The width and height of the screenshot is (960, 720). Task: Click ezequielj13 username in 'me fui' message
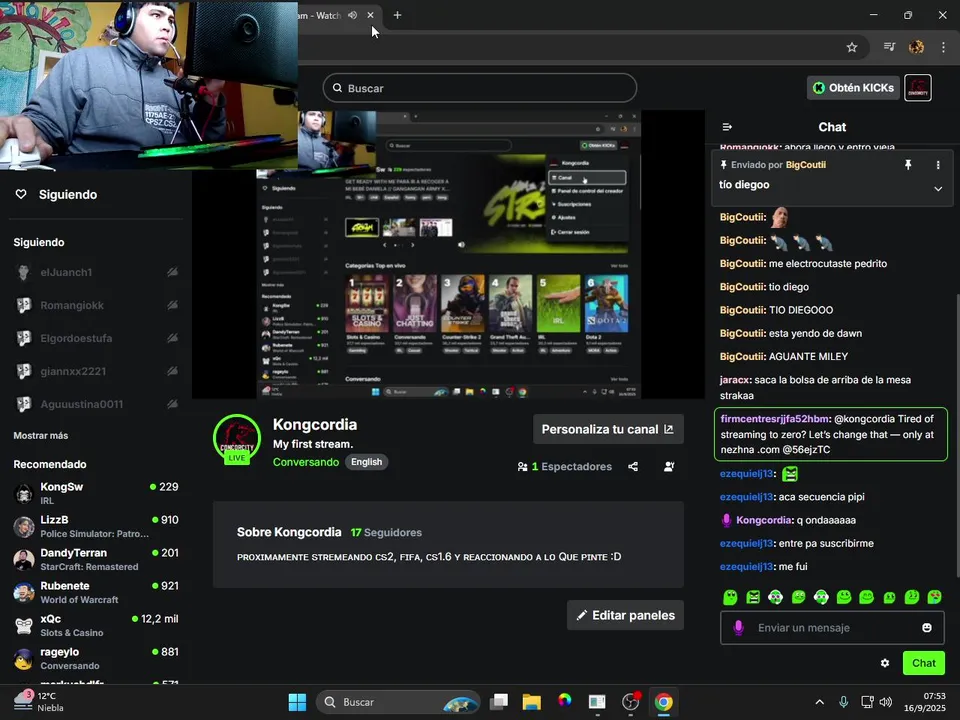tap(748, 566)
